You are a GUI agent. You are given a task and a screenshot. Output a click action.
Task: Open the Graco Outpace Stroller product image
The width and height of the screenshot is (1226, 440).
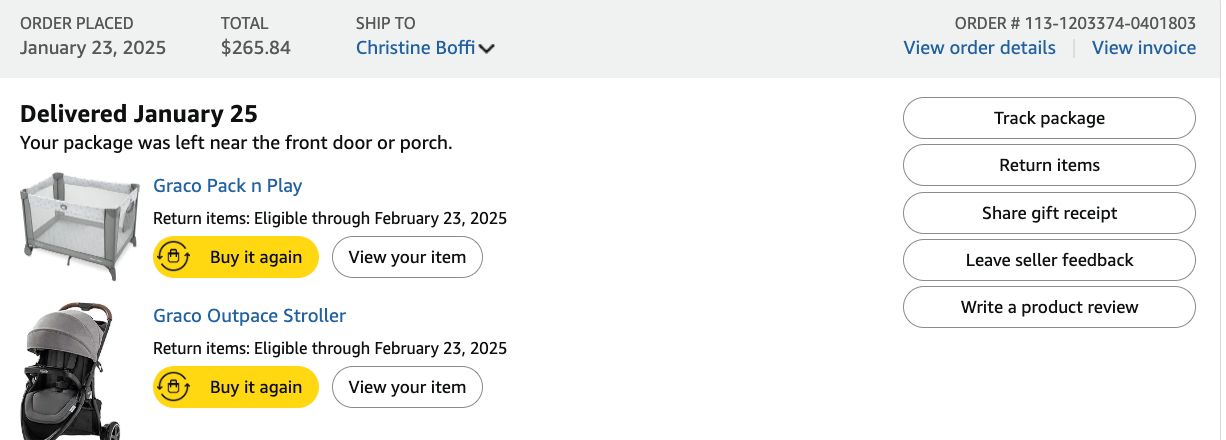coord(70,372)
